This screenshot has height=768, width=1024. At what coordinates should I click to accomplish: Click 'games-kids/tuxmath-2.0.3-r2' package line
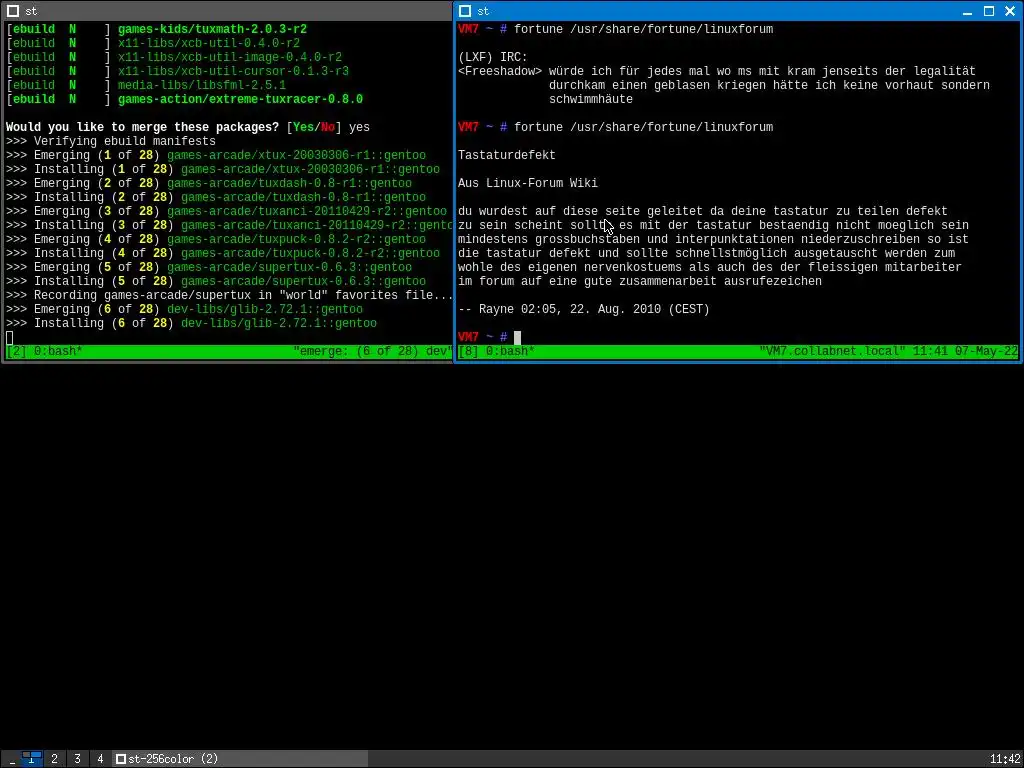[212, 29]
